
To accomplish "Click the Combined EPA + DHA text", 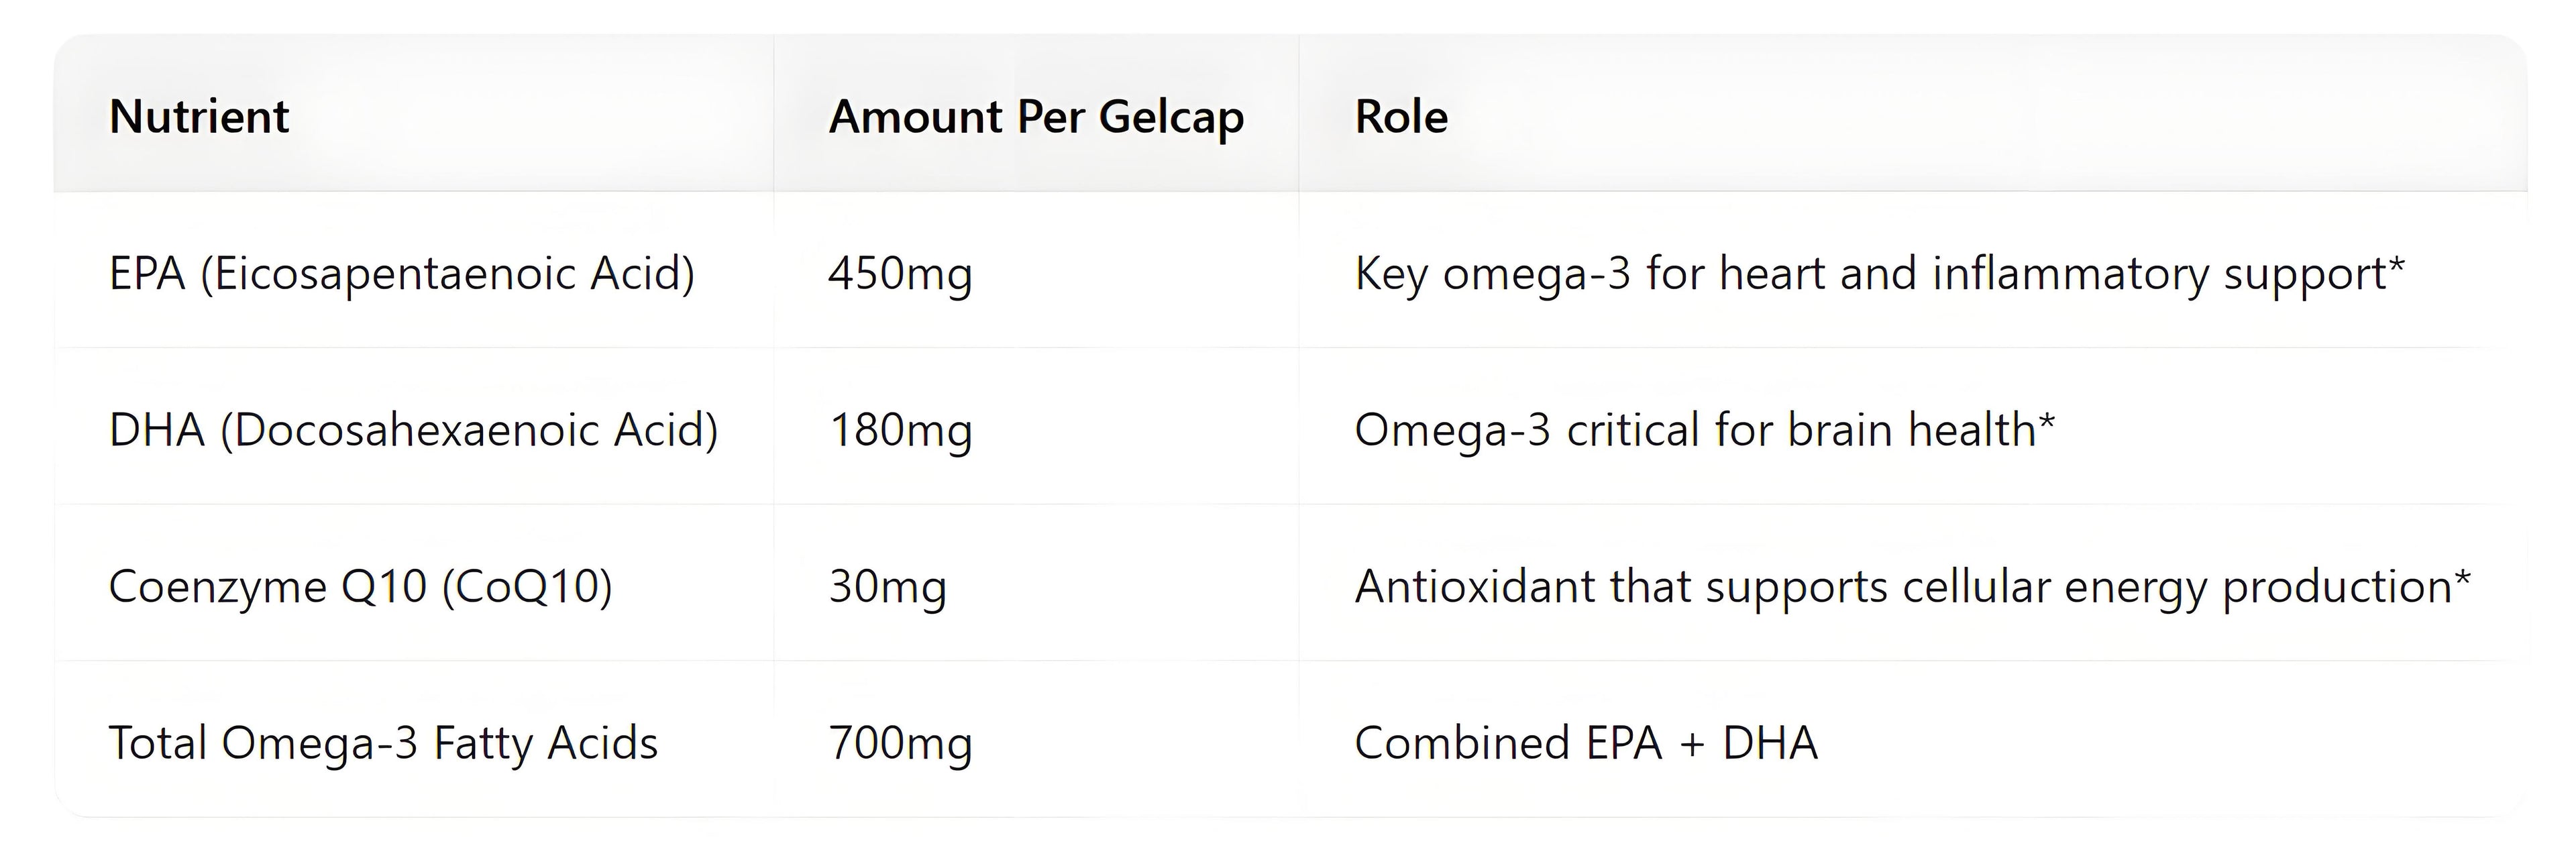I will point(1585,743).
